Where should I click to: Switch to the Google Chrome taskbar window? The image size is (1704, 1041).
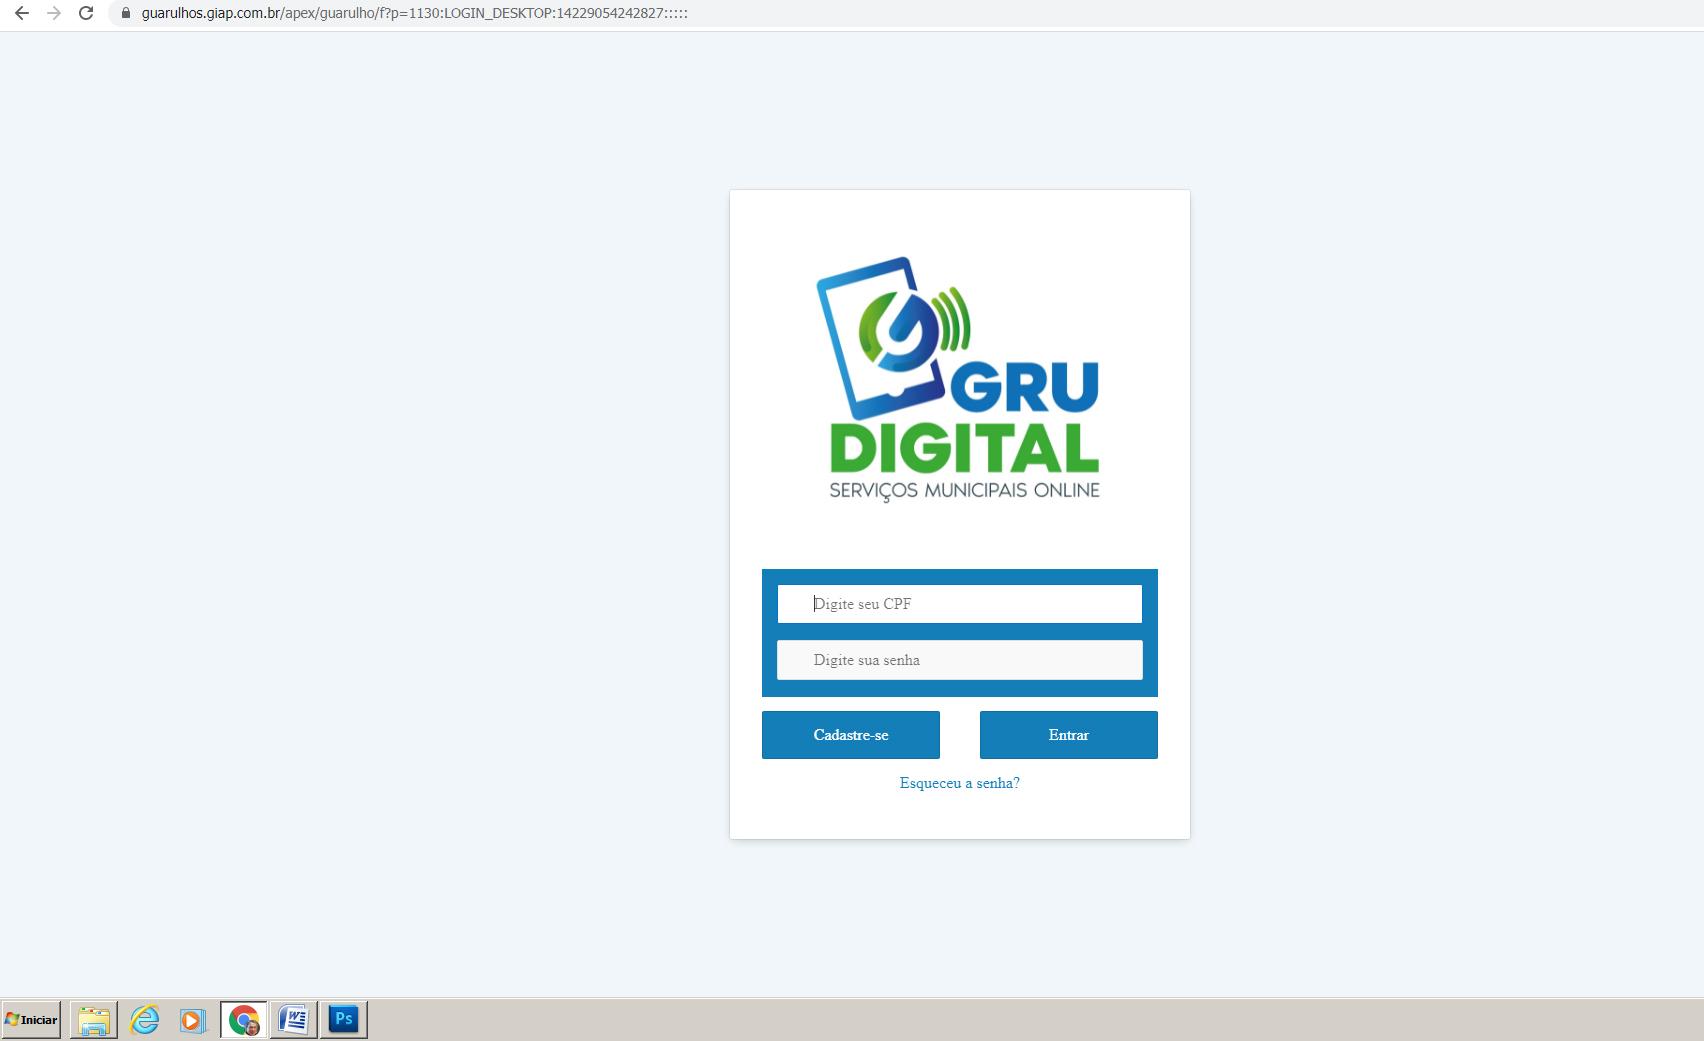coord(244,1019)
